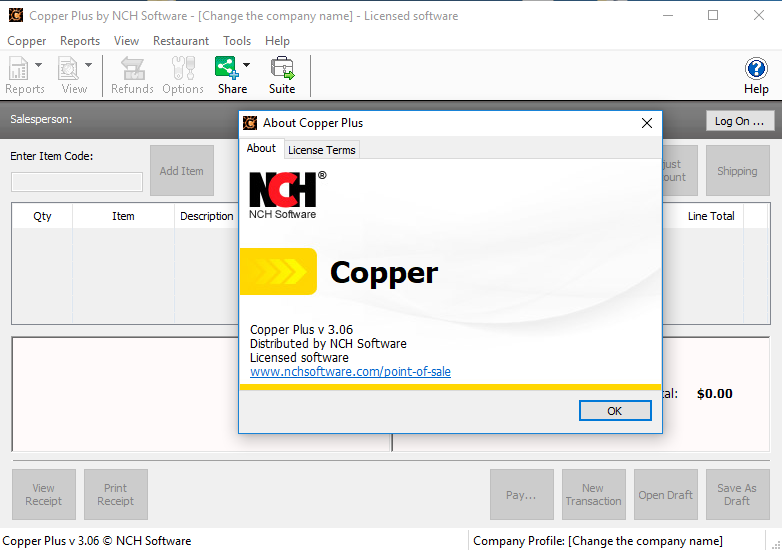Open the Restaurant menu
The image size is (782, 551).
click(181, 41)
